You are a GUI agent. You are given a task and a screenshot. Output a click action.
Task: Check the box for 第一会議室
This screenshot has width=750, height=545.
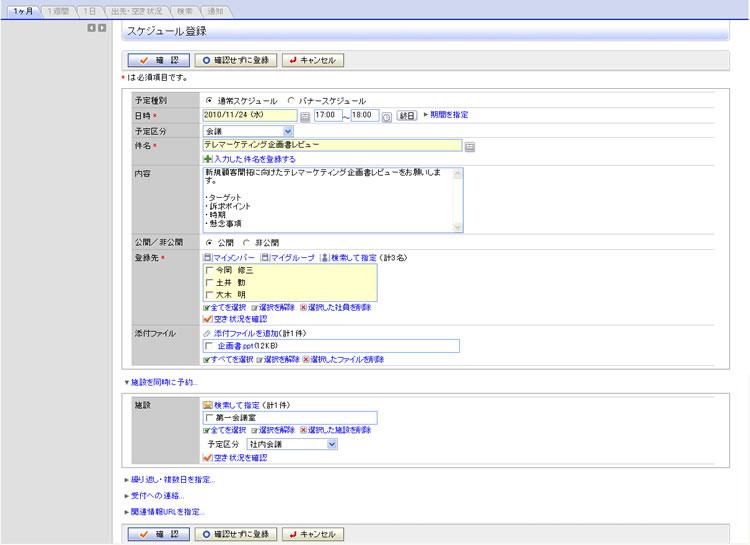[x=209, y=418]
